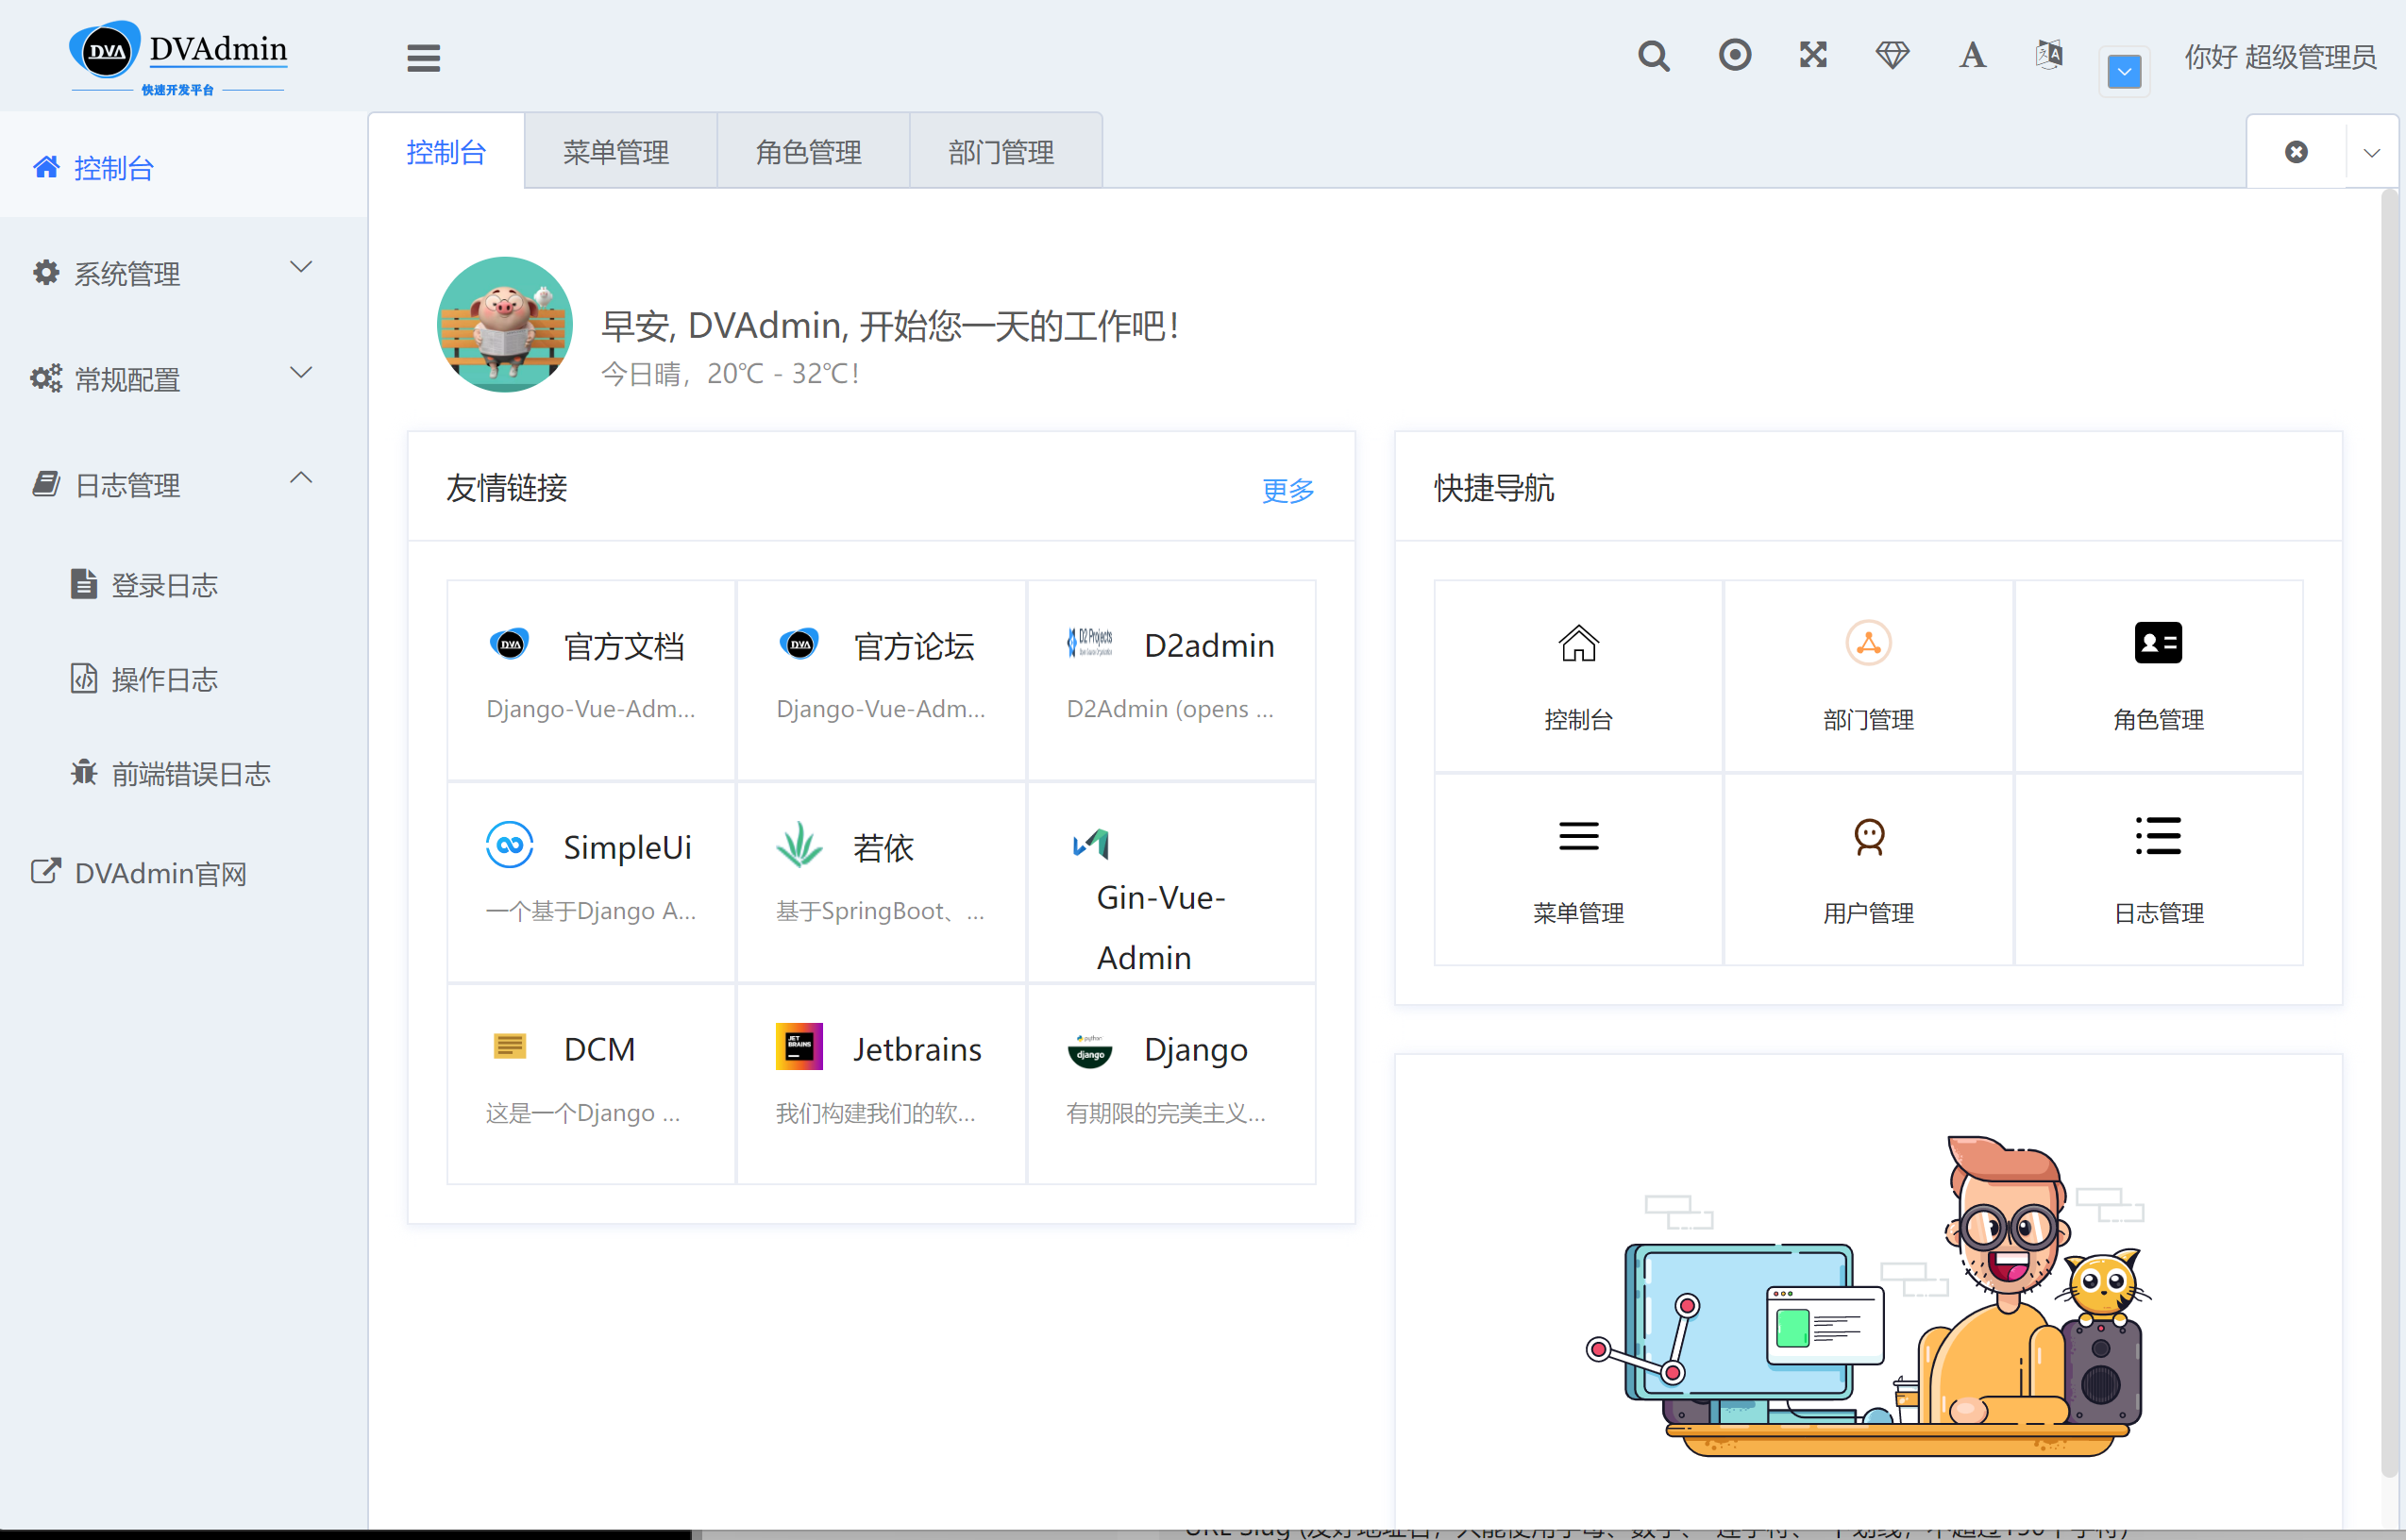Click the three-line 菜单管理 shortcut icon
The image size is (2406, 1540).
1578,836
